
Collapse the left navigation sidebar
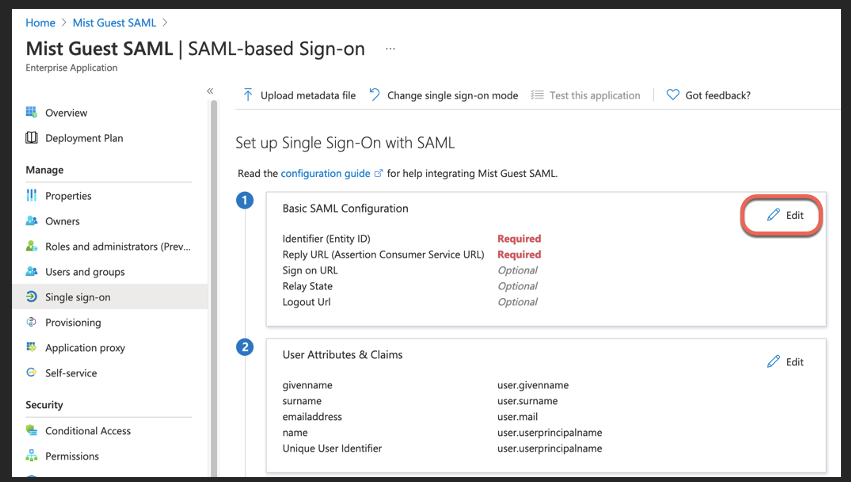tap(210, 91)
